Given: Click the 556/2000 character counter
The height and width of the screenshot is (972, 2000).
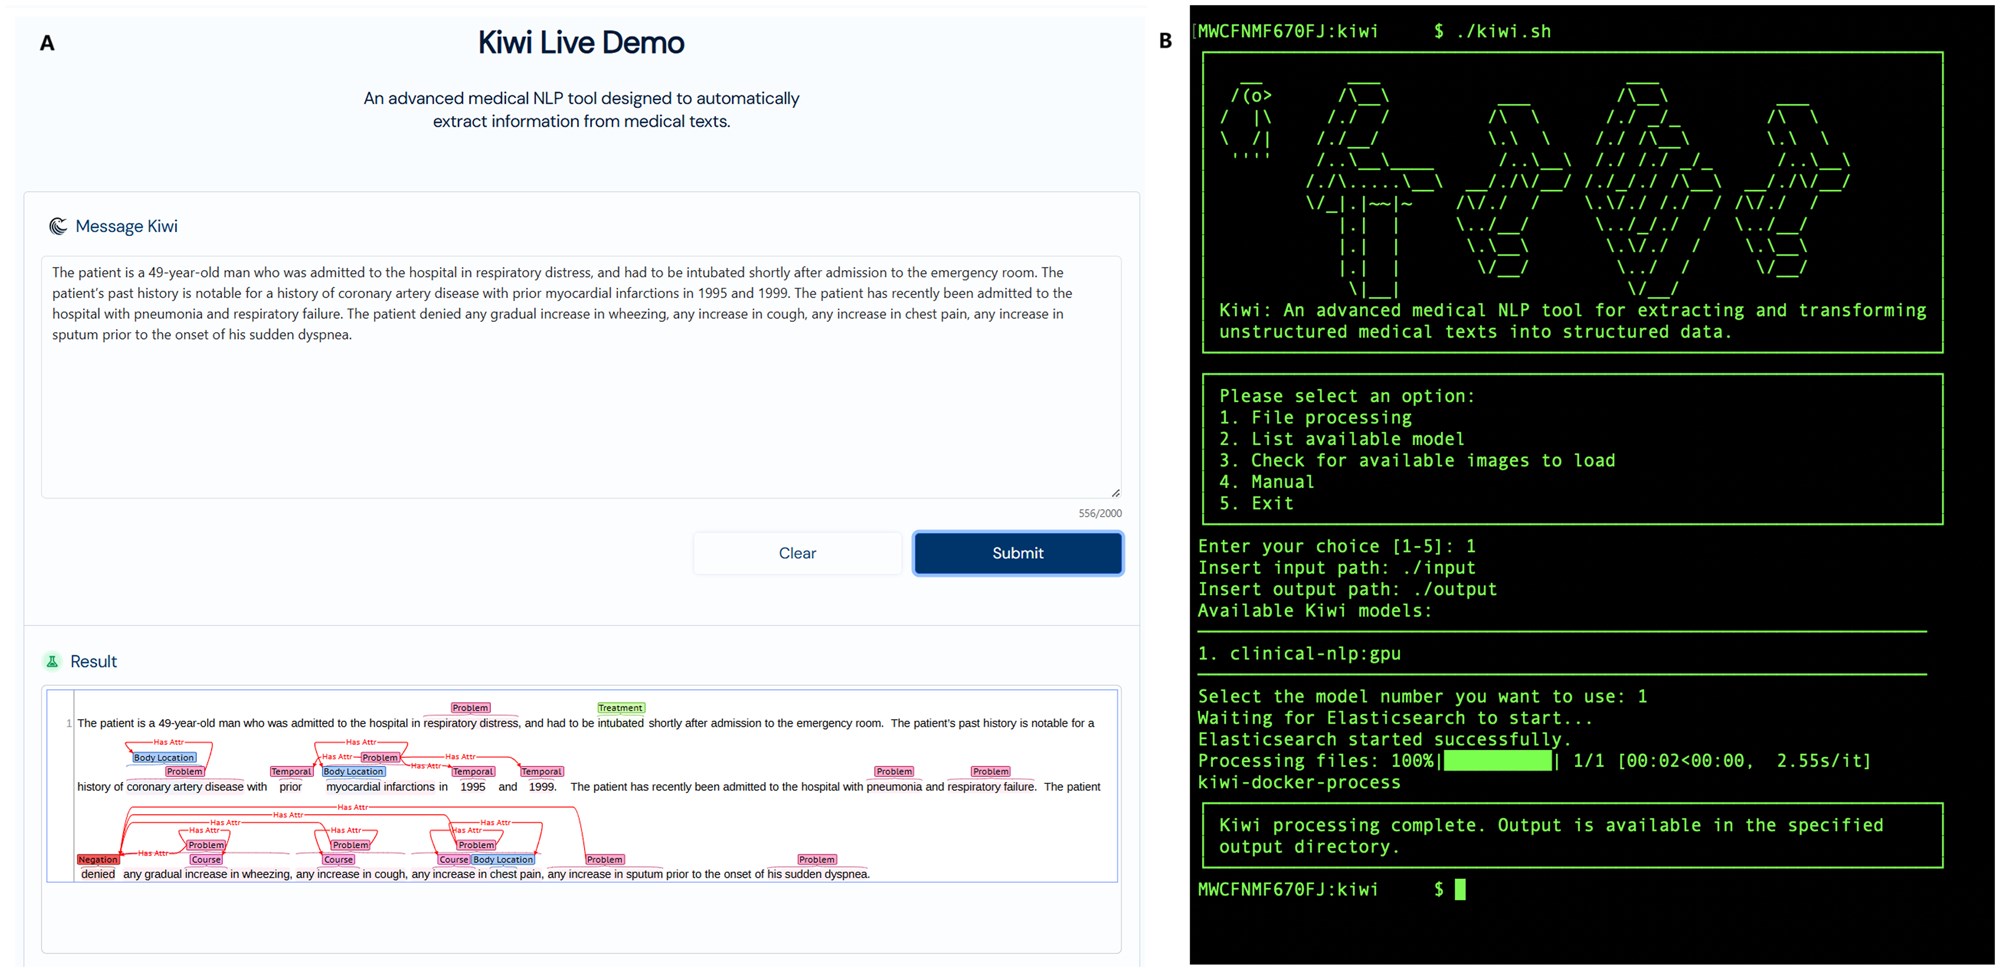Looking at the screenshot, I should click(1100, 513).
